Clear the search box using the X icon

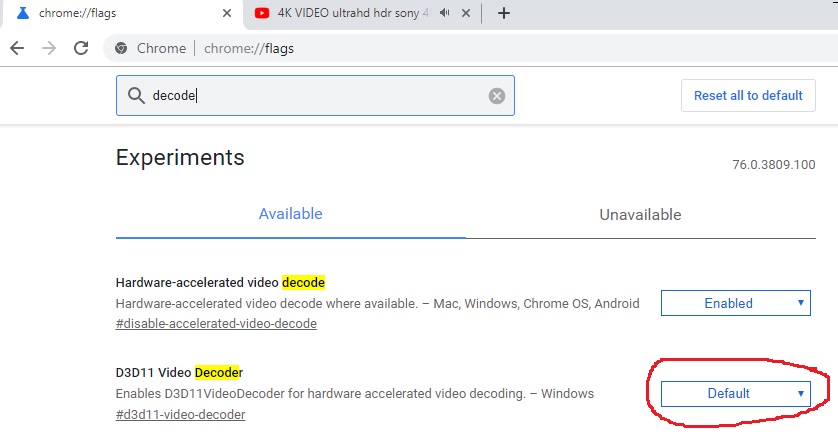(x=496, y=96)
